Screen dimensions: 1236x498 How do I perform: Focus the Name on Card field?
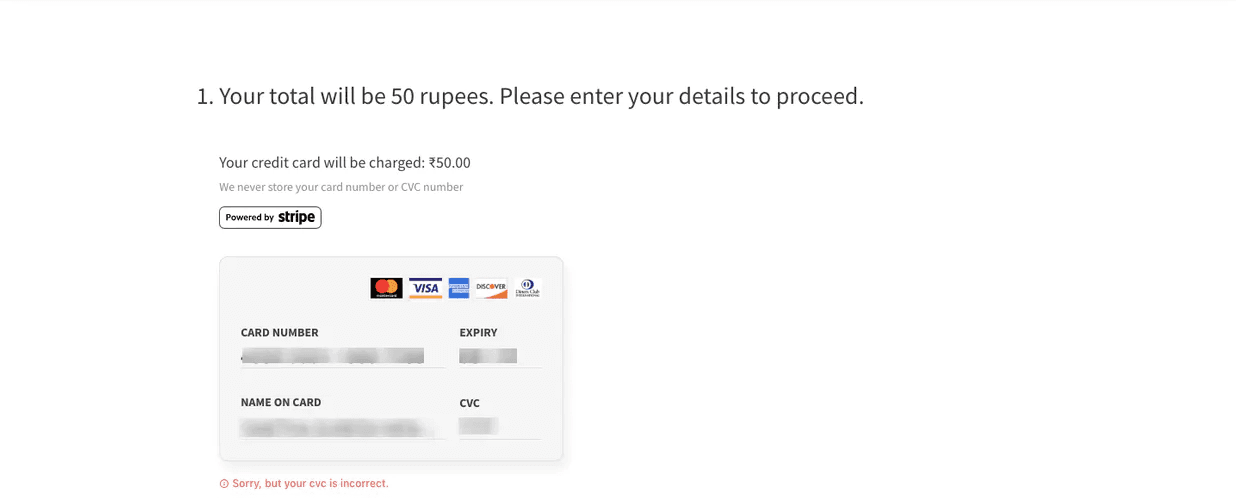340,427
